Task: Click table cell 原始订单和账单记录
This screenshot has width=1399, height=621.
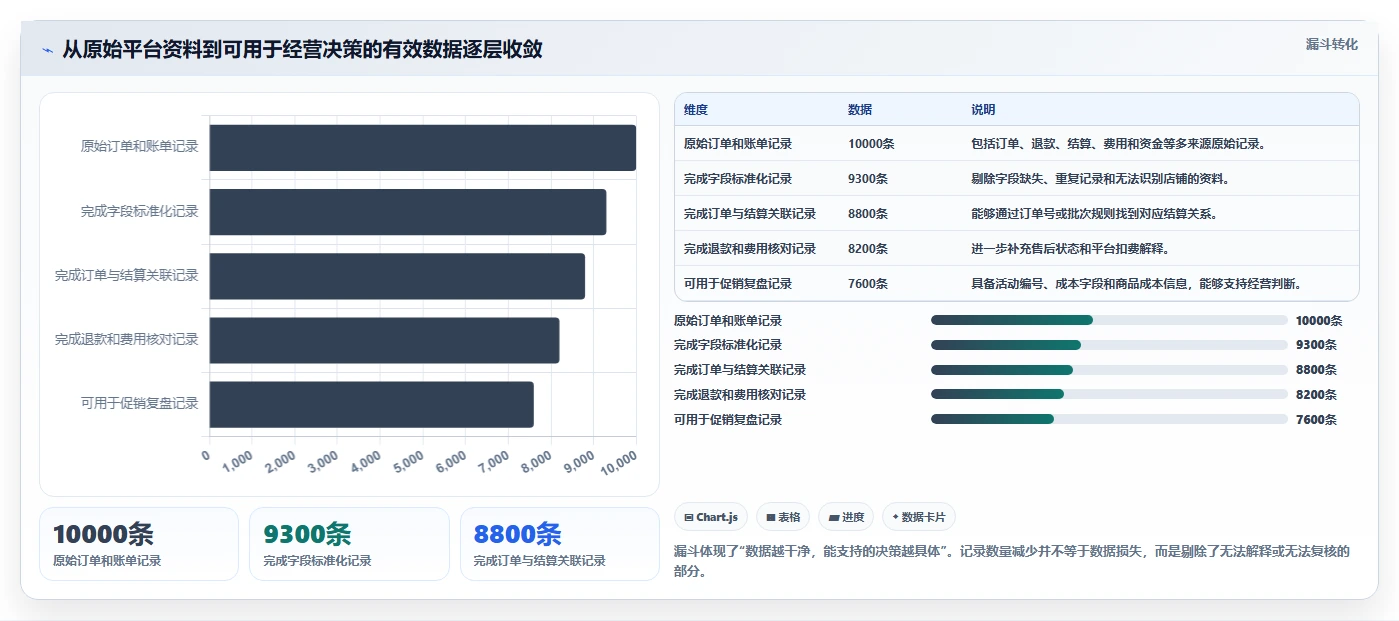Action: tap(738, 144)
